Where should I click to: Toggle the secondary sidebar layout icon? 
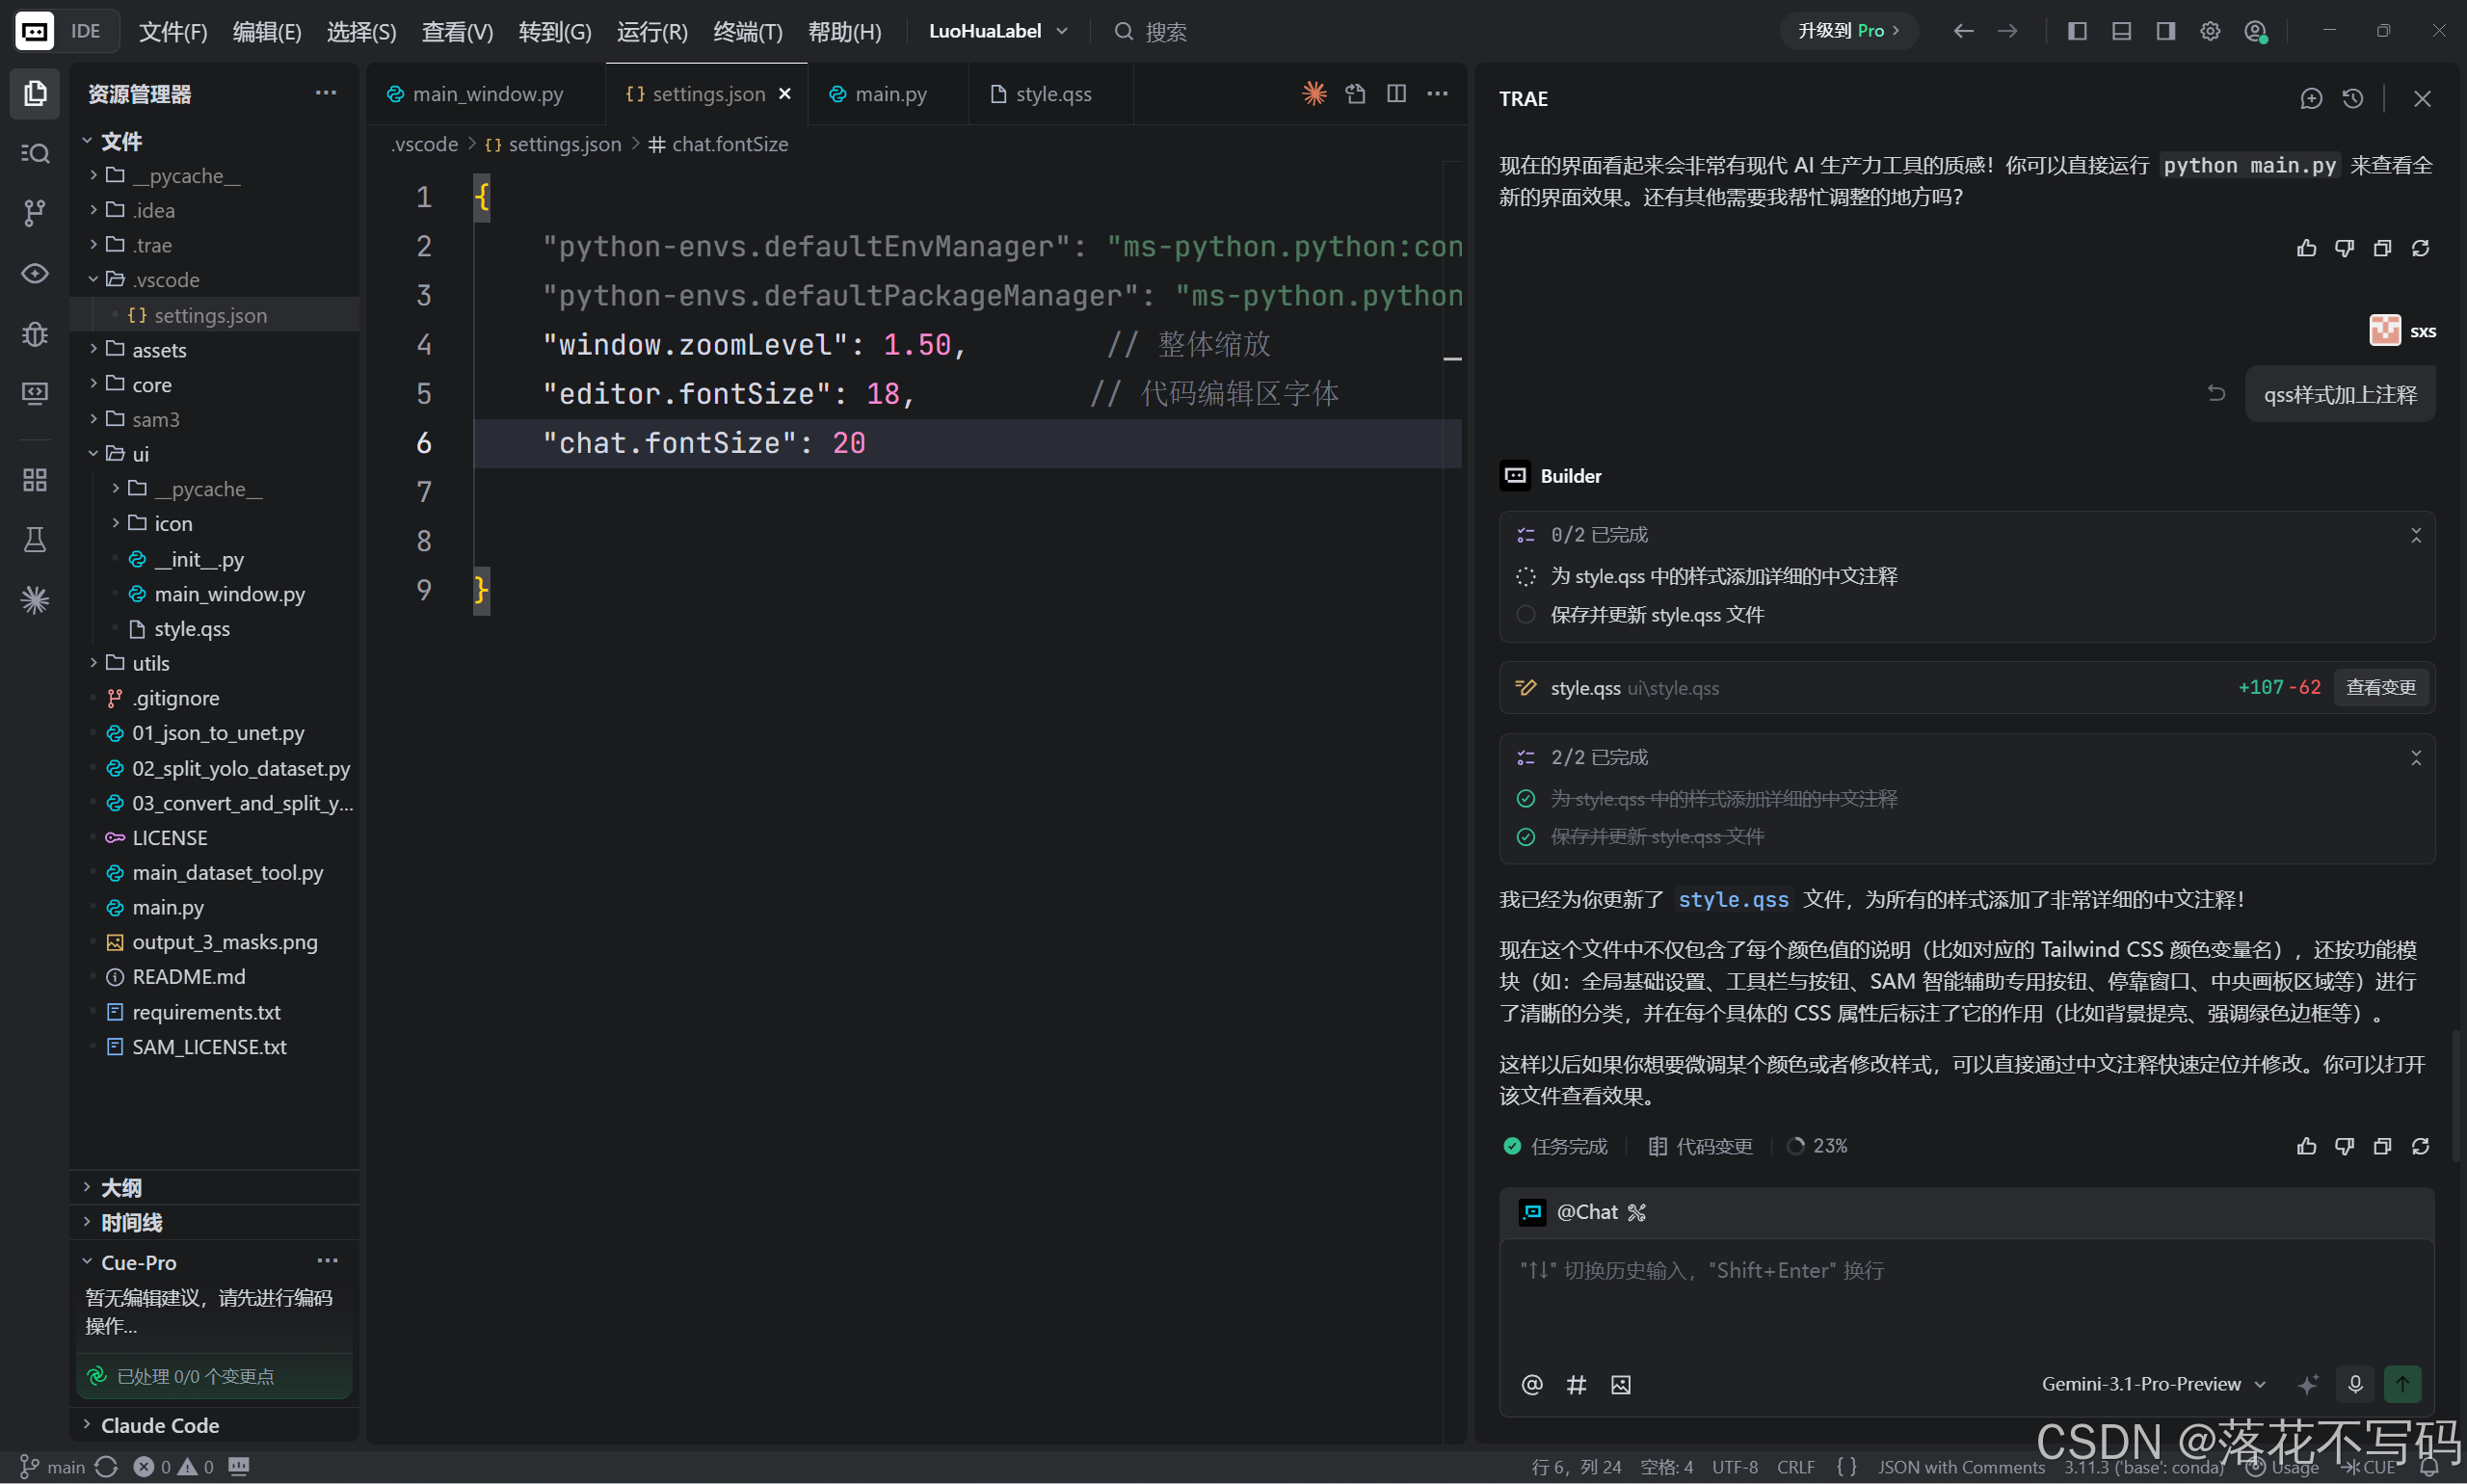(x=2165, y=31)
